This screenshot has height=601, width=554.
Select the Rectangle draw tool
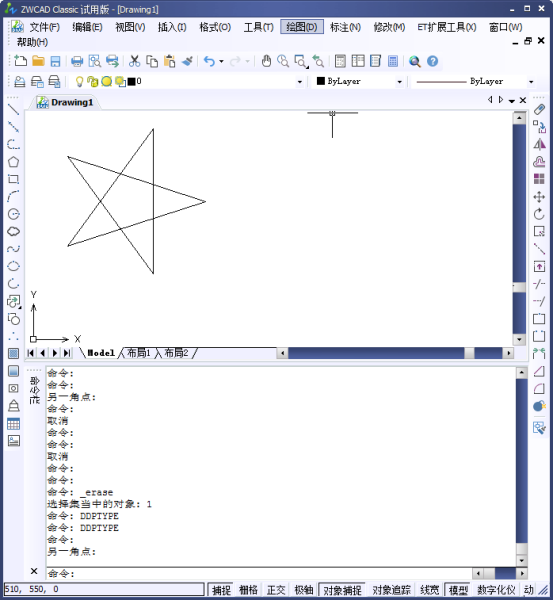(x=13, y=179)
